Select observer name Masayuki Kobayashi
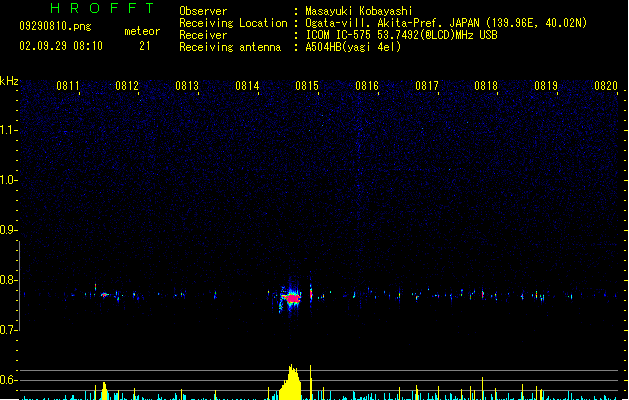 (x=359, y=11)
